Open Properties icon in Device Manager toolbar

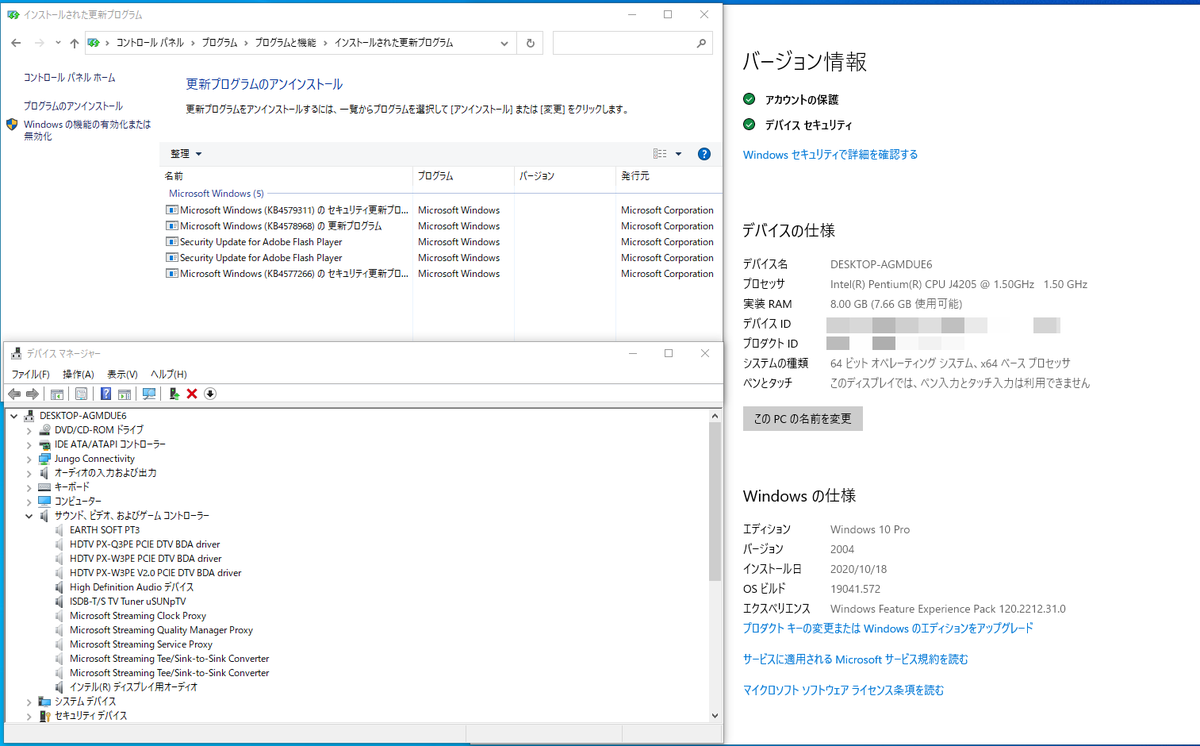tap(81, 394)
